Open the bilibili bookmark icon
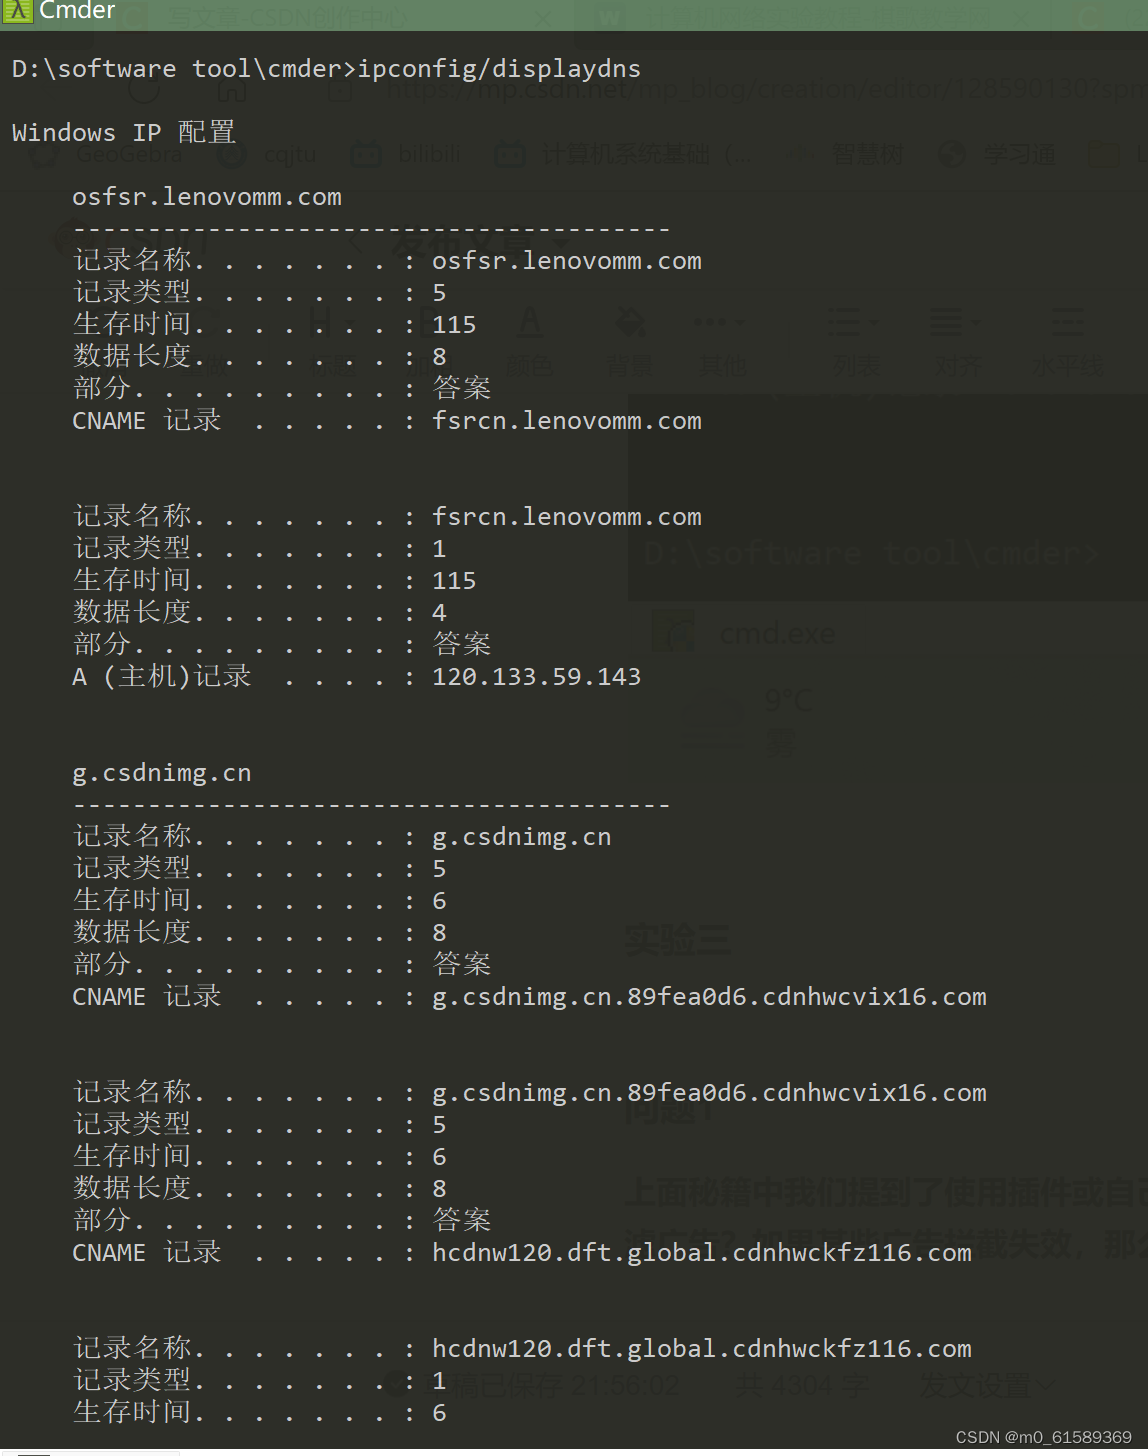Image resolution: width=1148 pixels, height=1456 pixels. pyautogui.click(x=367, y=154)
